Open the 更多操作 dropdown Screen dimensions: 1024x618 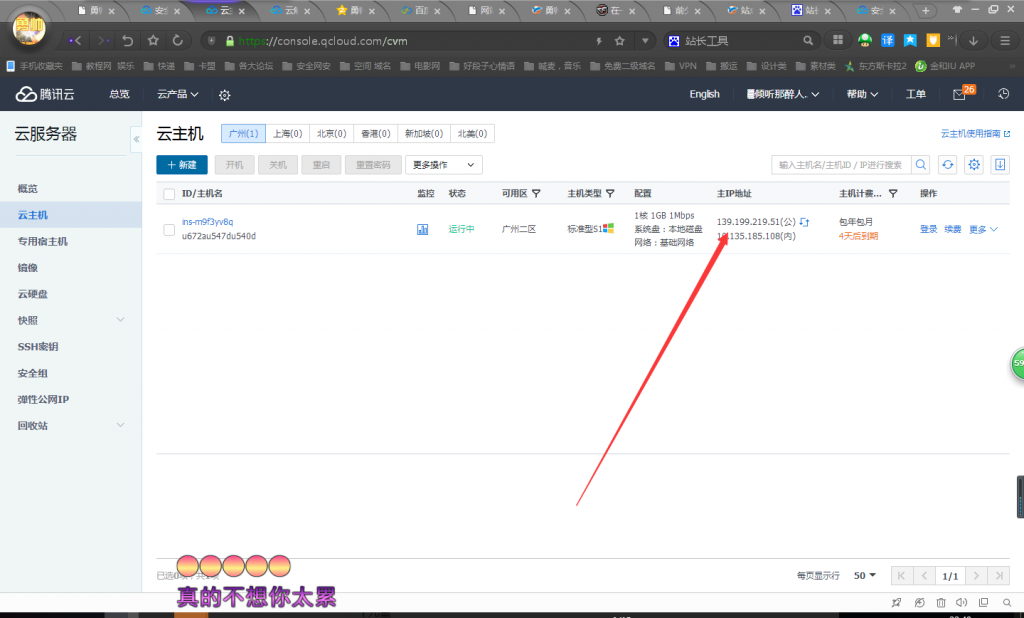[445, 165]
